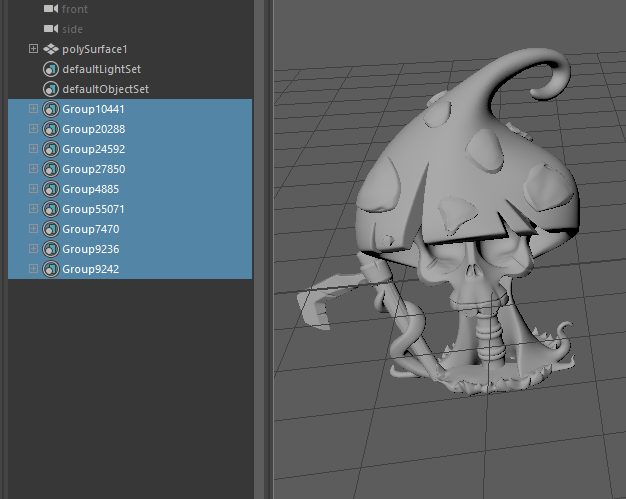Expand the Group27850 set
The width and height of the screenshot is (626, 499).
click(x=34, y=168)
